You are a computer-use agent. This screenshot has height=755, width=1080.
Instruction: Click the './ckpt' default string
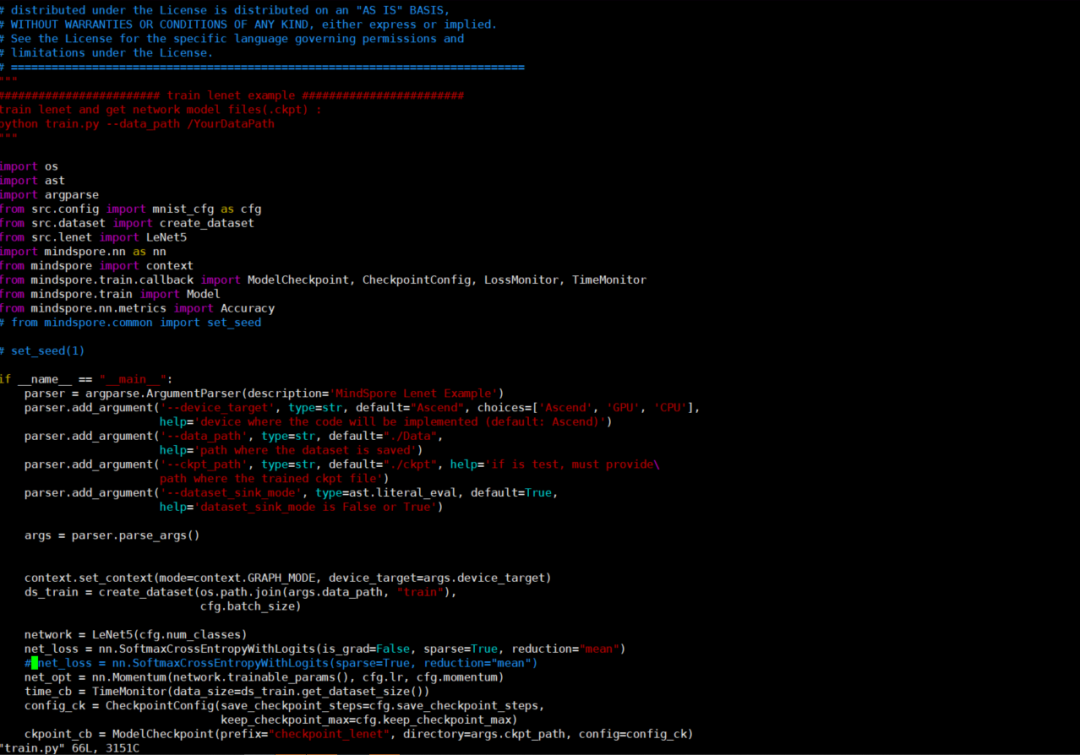click(411, 464)
